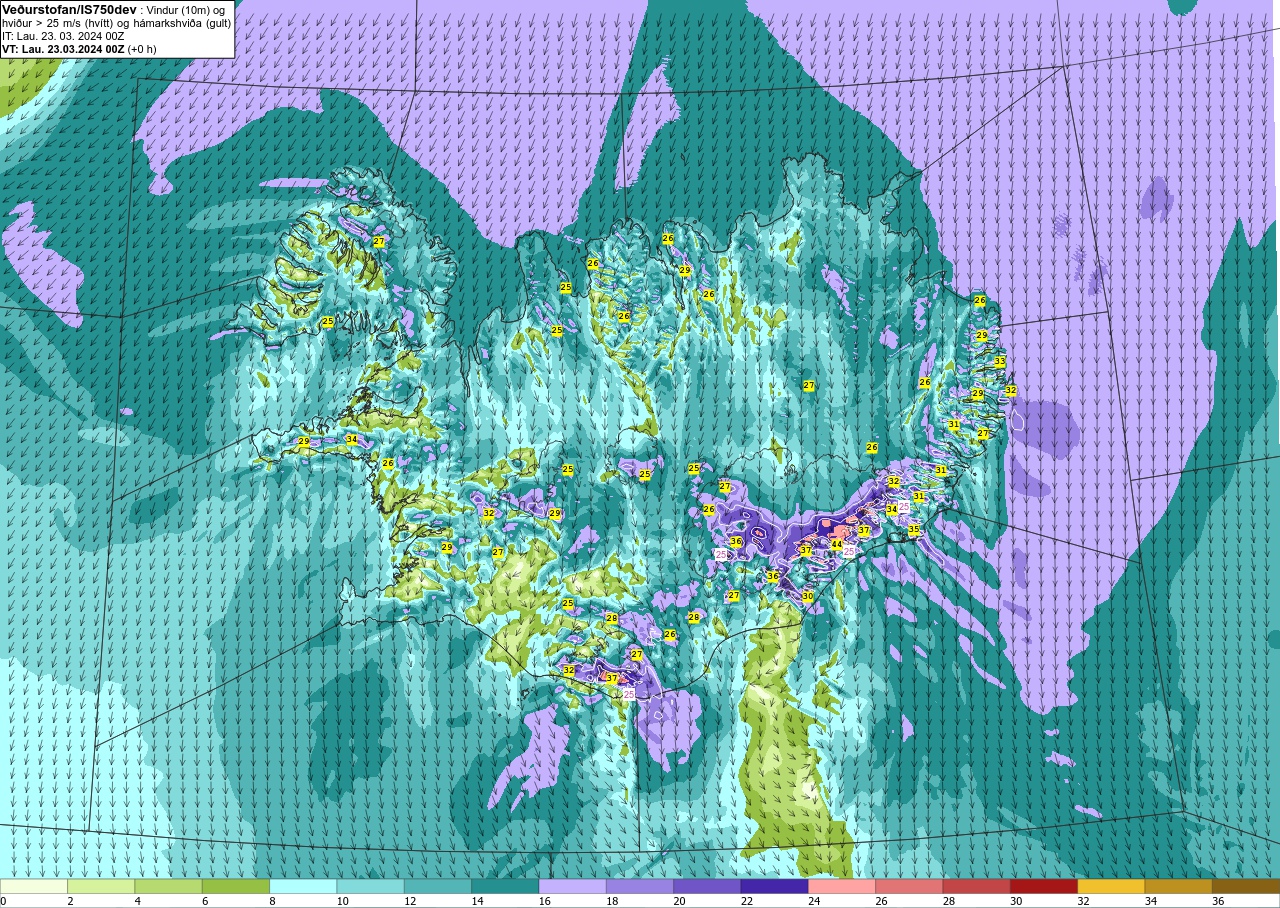Click the Veðurstofan/IS750dev title text
The height and width of the screenshot is (908, 1280).
click(70, 9)
